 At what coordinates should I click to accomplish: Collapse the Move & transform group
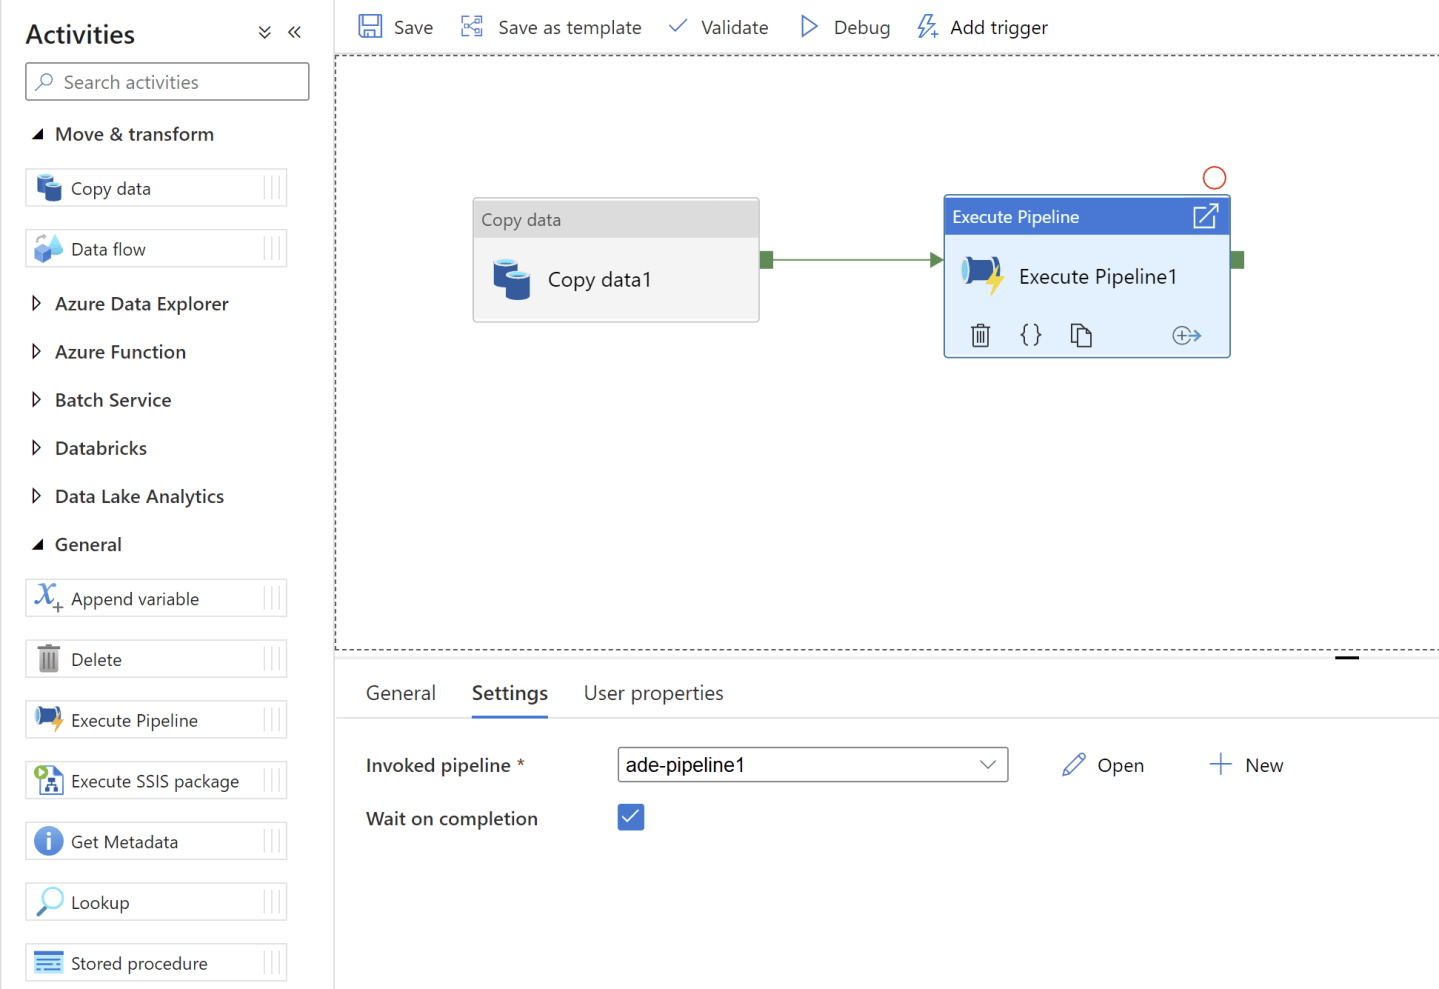pyautogui.click(x=38, y=134)
